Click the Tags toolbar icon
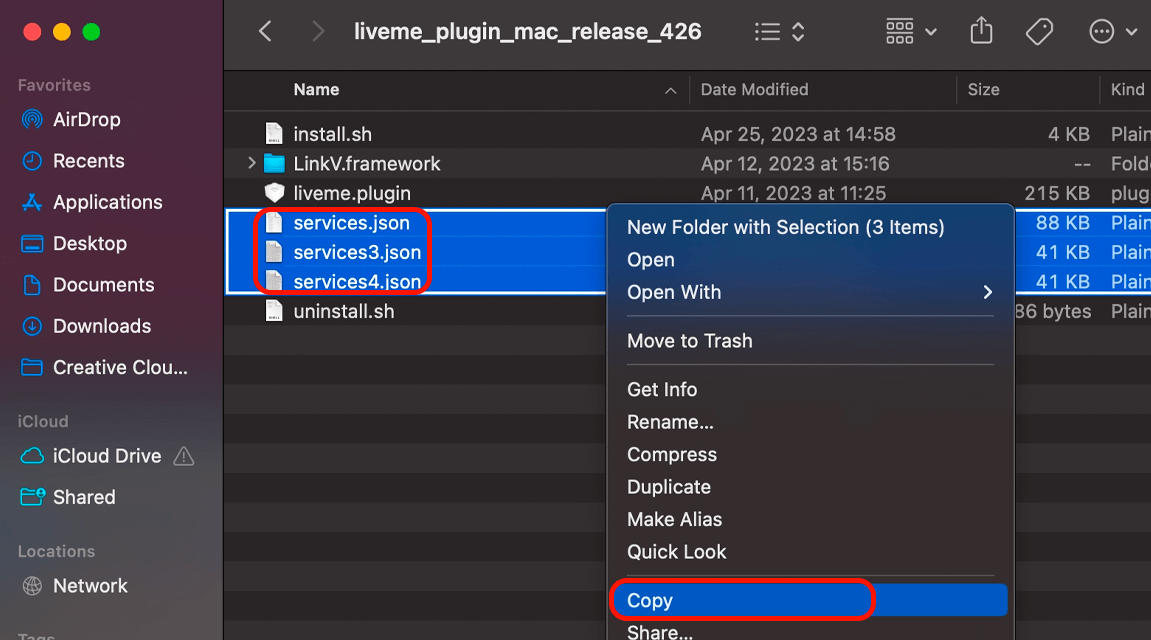 tap(1039, 32)
